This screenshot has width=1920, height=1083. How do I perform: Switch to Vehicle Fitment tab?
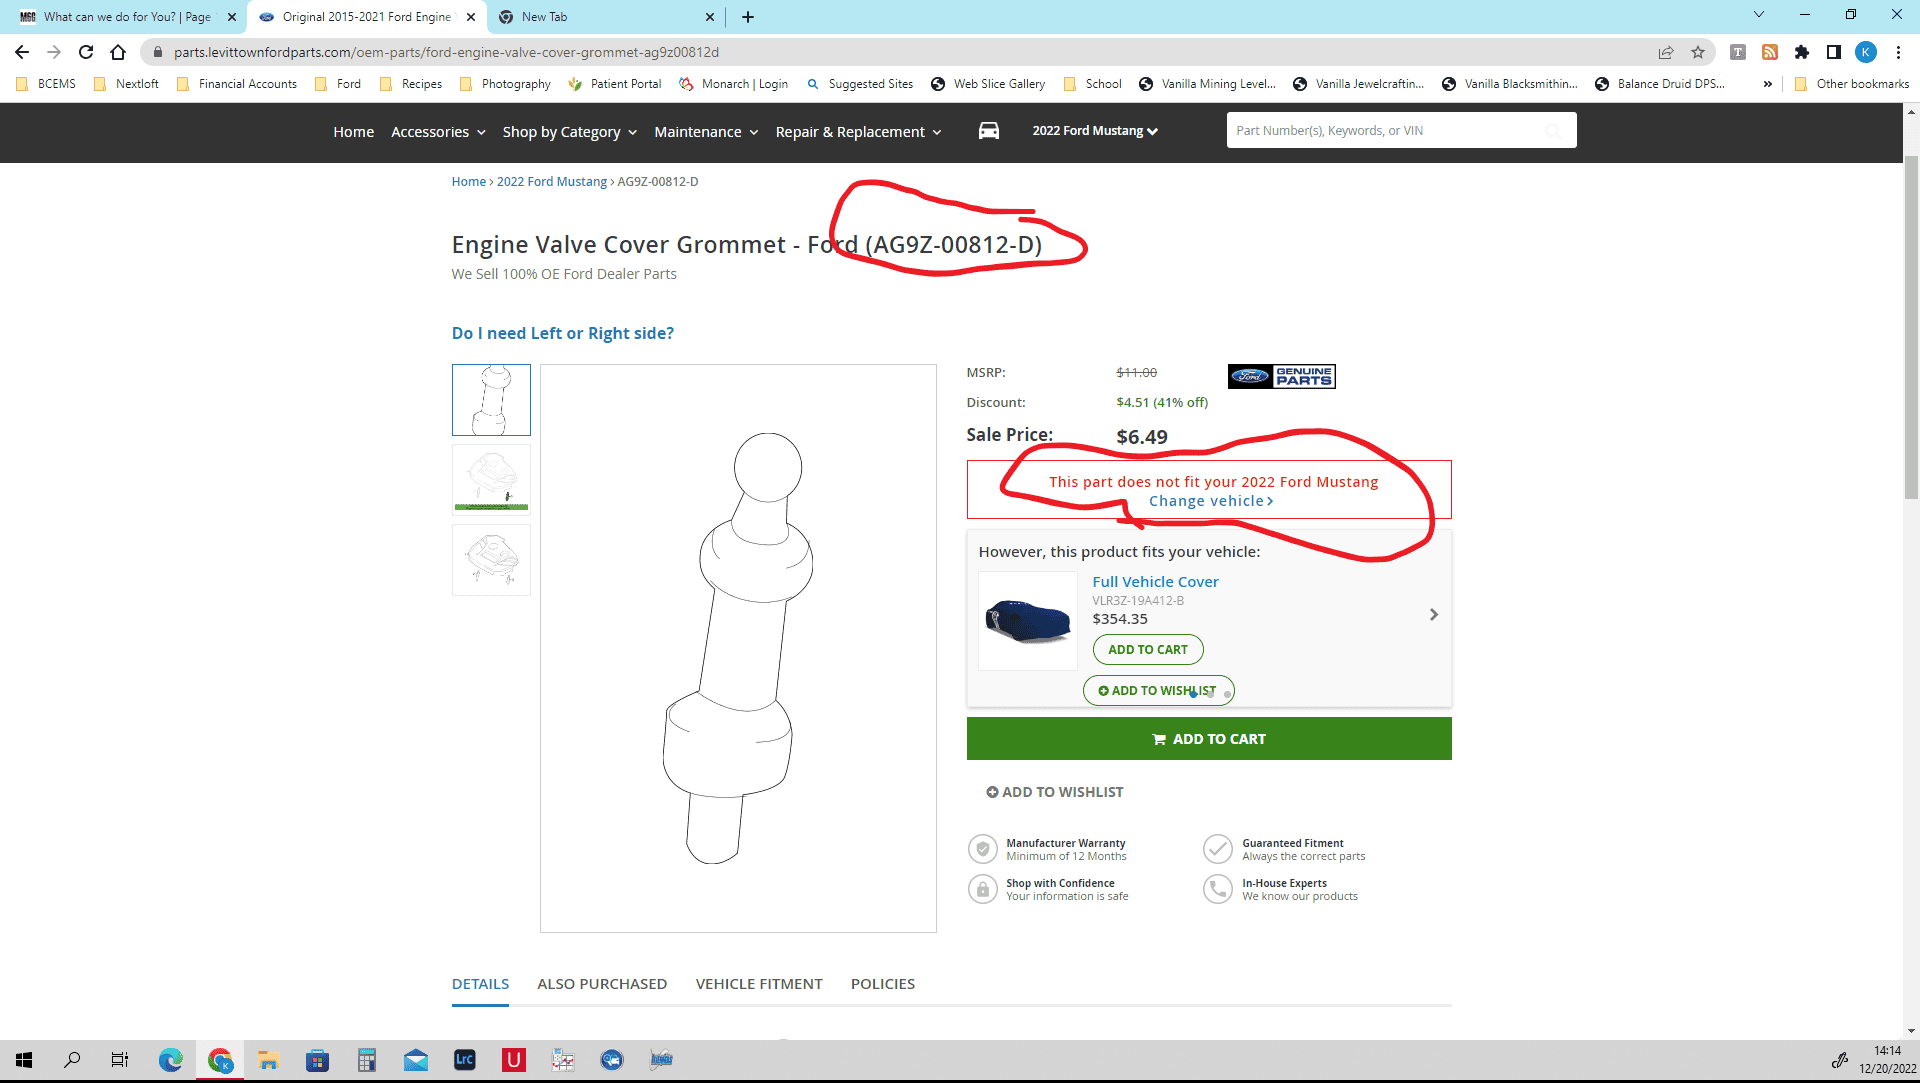click(759, 984)
